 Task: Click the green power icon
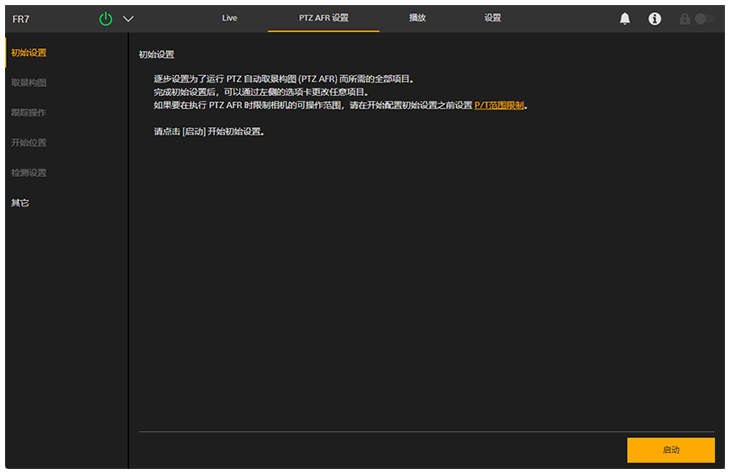point(106,18)
